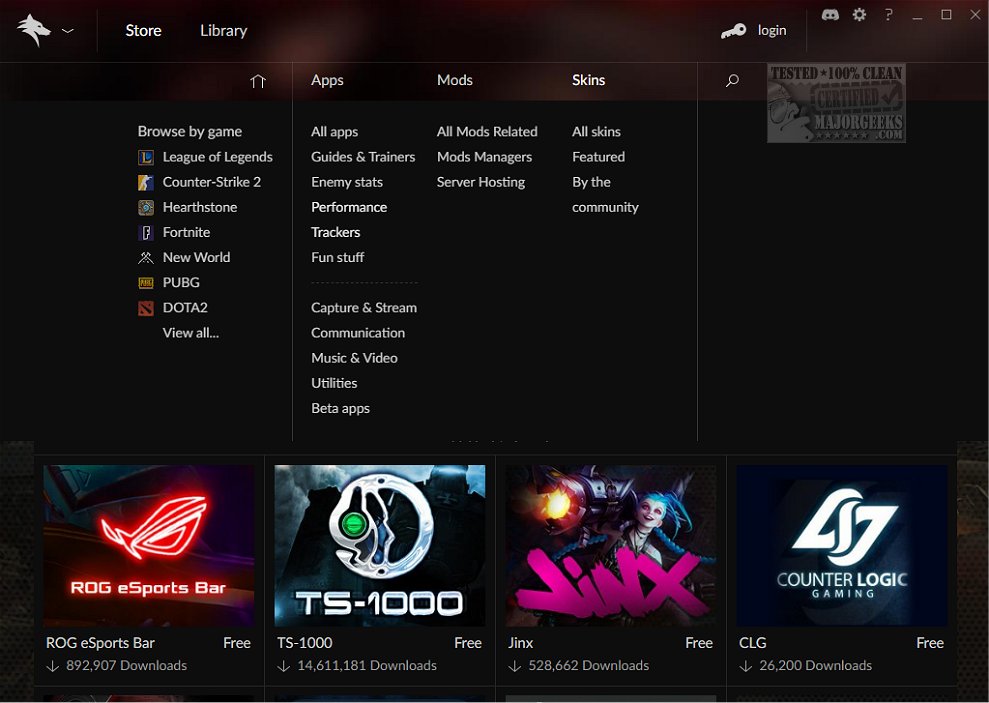Click 528,662 Downloads text
Viewport: 989px width, 703px height.
click(x=588, y=666)
